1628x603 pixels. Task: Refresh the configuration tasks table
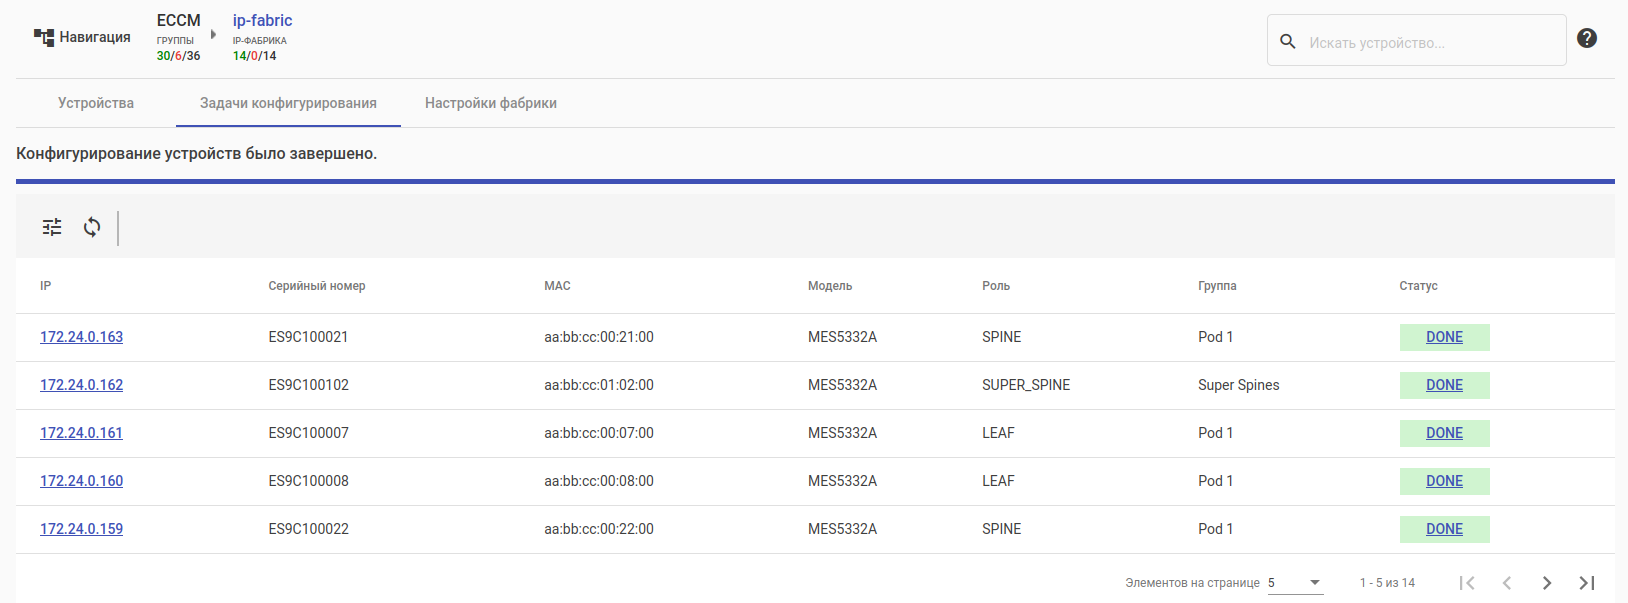coord(92,227)
